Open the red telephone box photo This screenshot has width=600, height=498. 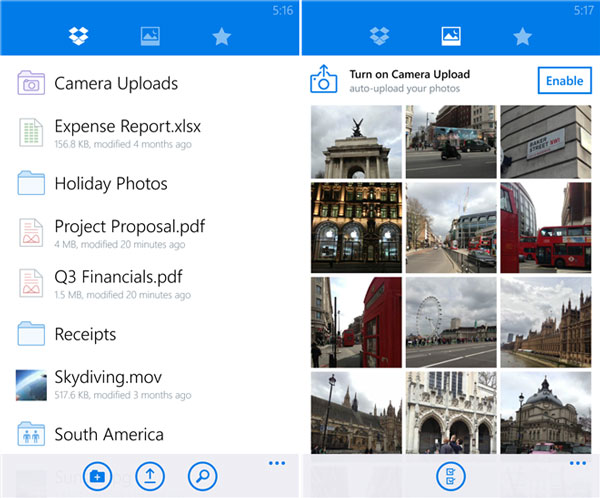click(x=356, y=322)
